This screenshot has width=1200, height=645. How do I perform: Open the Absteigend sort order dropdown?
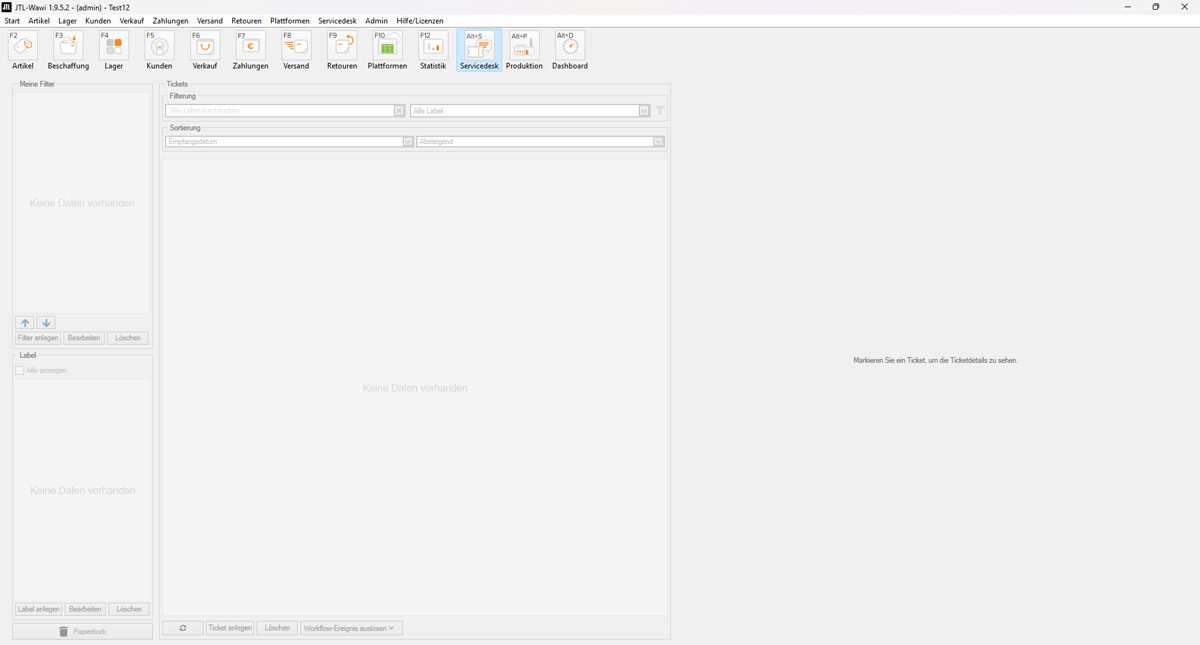point(658,141)
